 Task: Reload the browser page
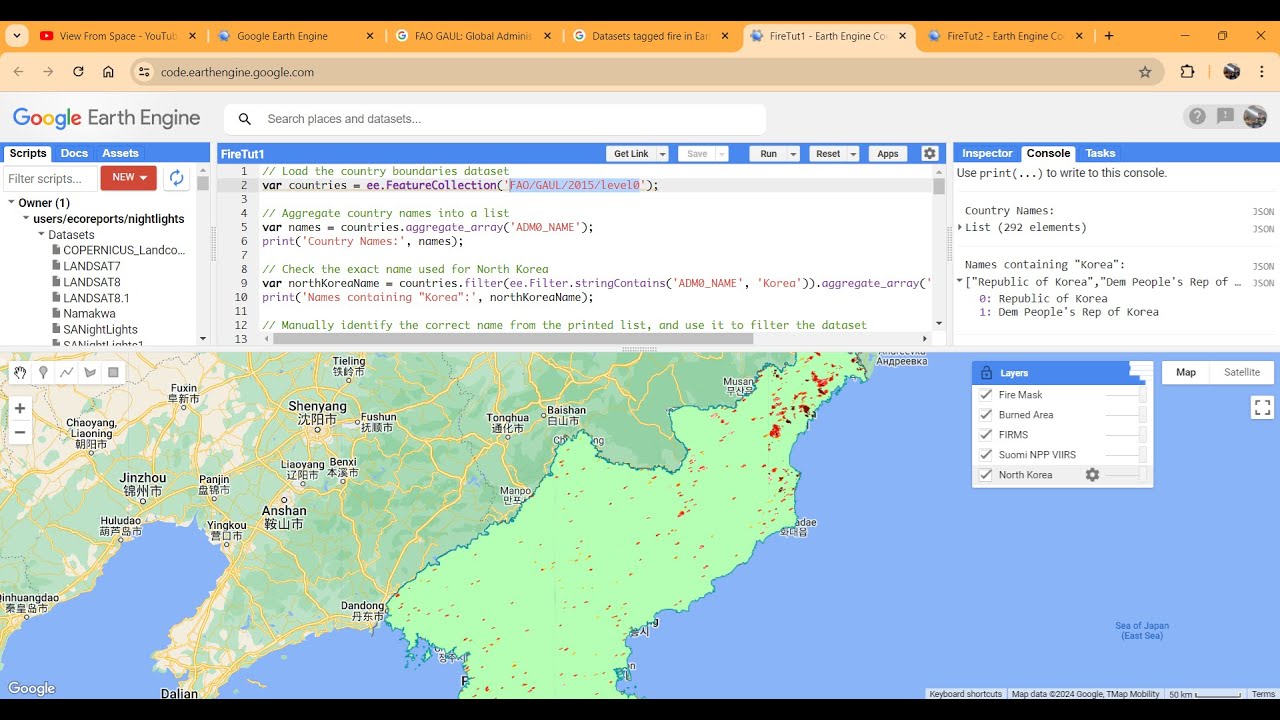(x=78, y=72)
